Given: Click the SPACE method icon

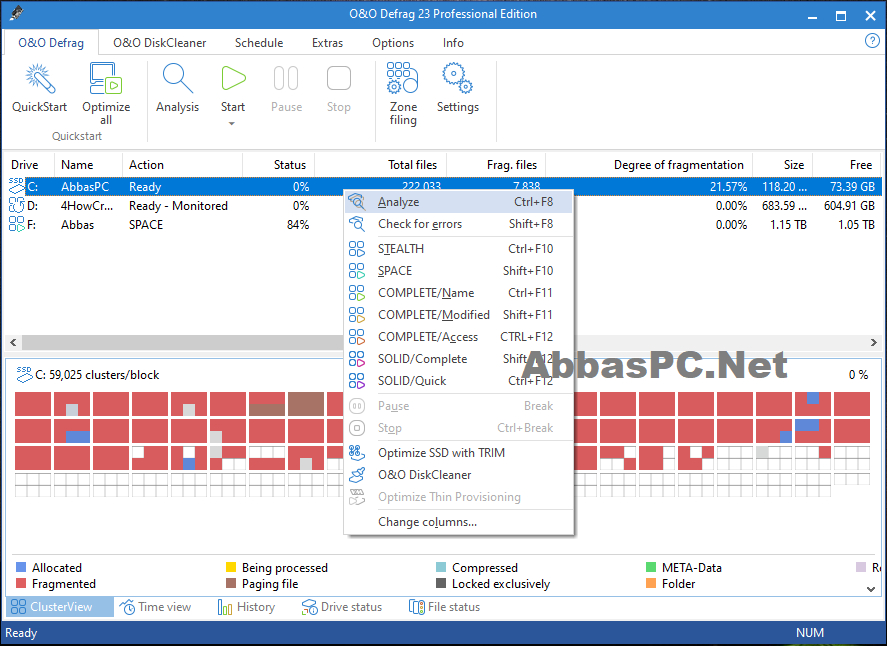Looking at the screenshot, I should click(357, 271).
